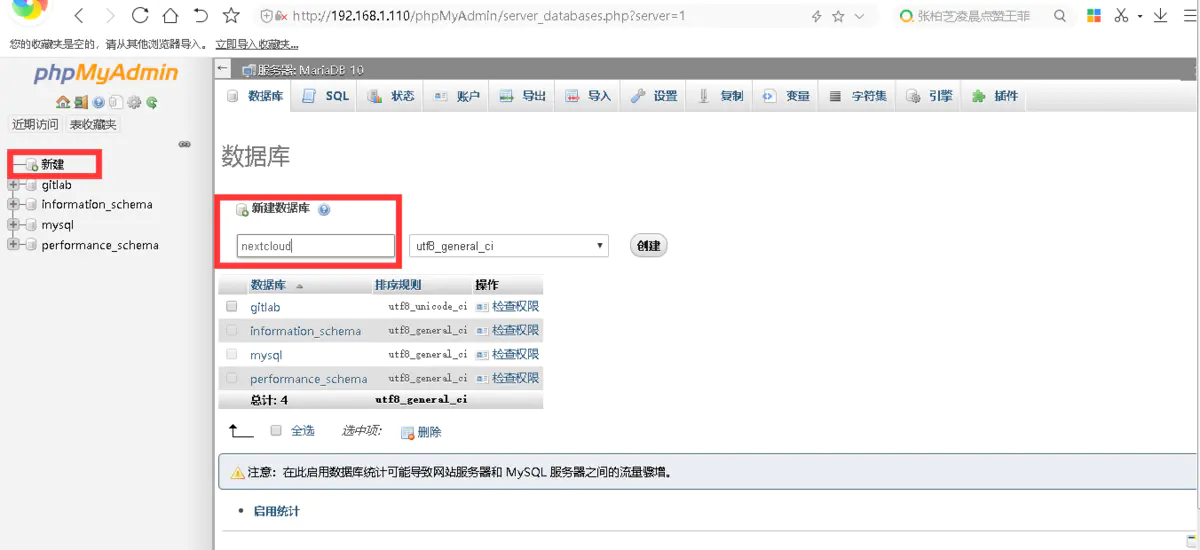Screen dimensions: 1200x550
Task: Reload the page with browser refresh icon
Action: pyautogui.click(x=140, y=16)
